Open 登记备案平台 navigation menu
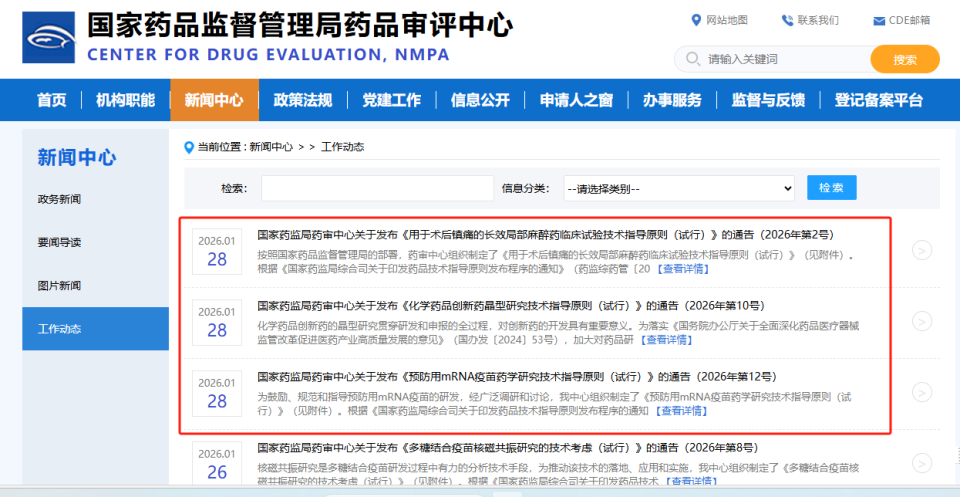The width and height of the screenshot is (960, 497). (x=879, y=100)
